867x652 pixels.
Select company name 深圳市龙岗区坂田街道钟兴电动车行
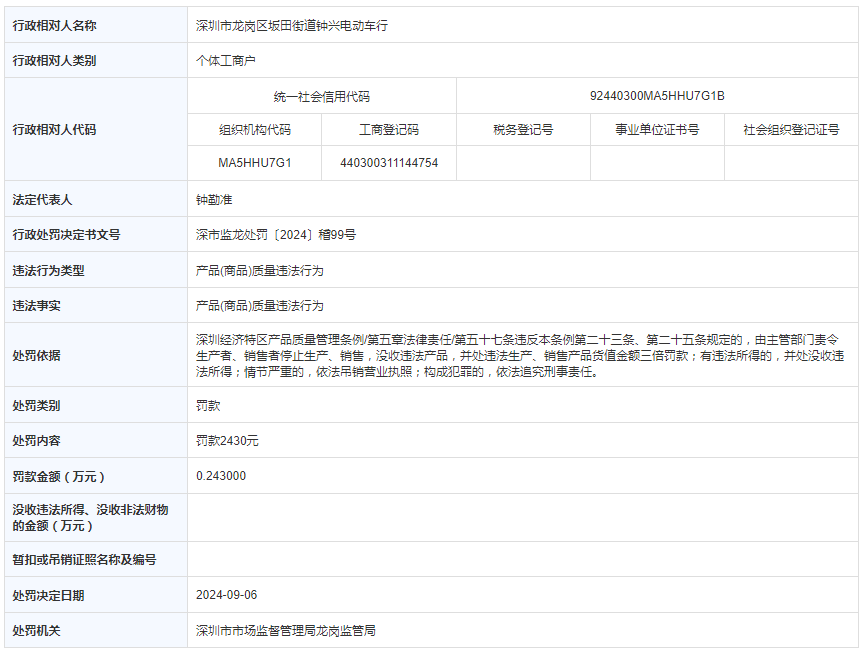292,25
